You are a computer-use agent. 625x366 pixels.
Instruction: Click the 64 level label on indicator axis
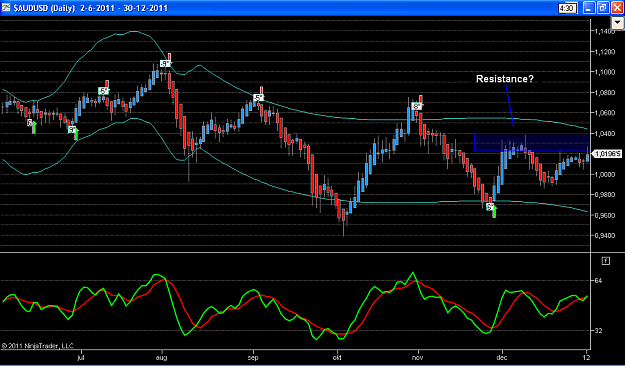pyautogui.click(x=598, y=281)
